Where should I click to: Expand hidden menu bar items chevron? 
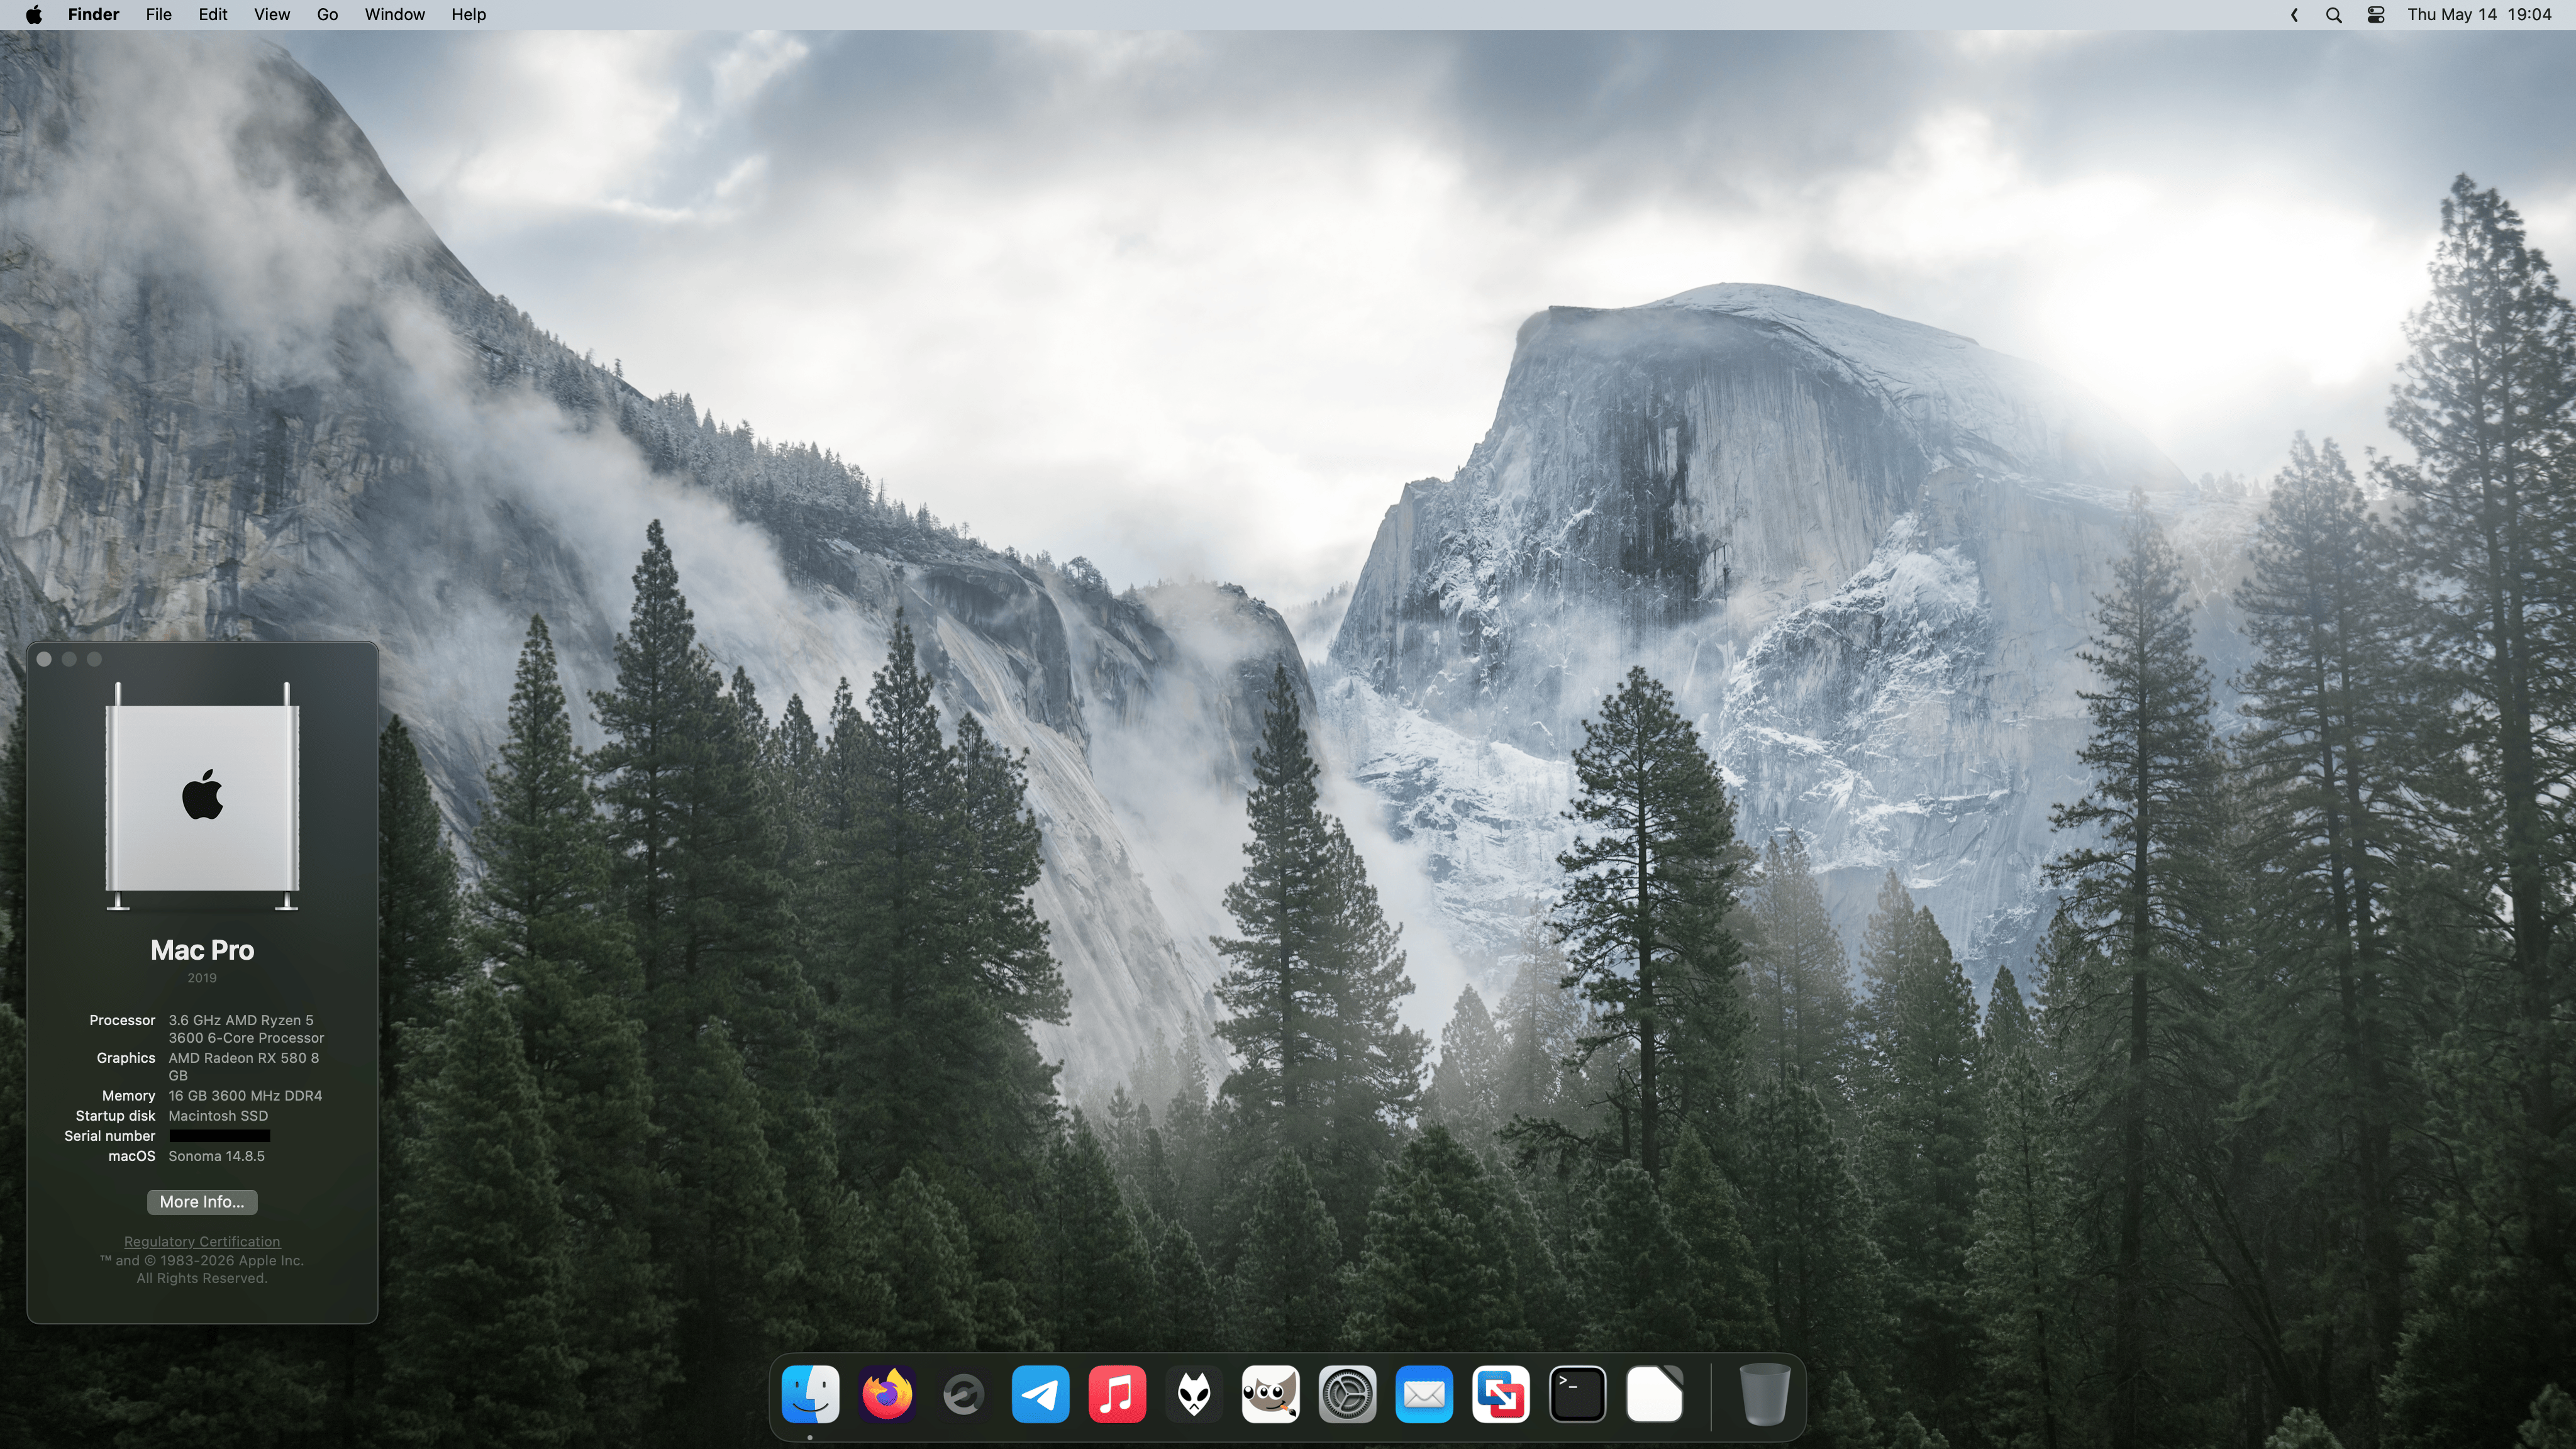pos(2294,15)
